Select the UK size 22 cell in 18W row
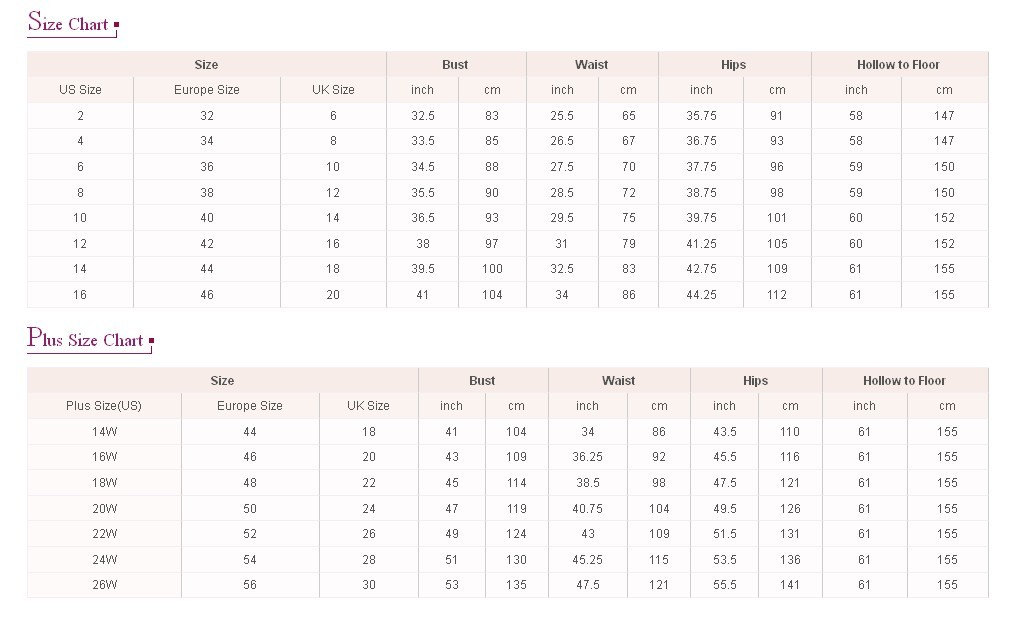The width and height of the screenshot is (1016, 625). (369, 483)
